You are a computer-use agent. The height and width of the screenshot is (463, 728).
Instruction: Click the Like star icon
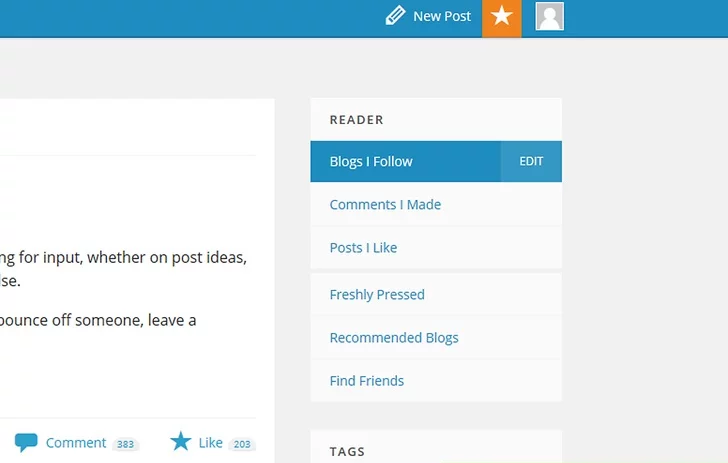(180, 441)
